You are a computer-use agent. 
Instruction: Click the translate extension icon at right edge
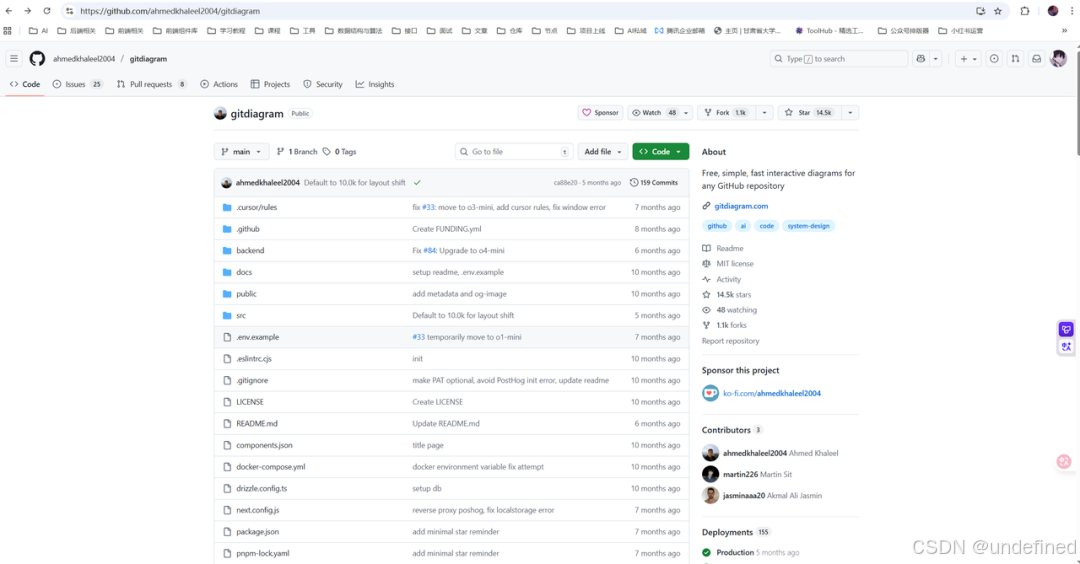pos(1066,346)
